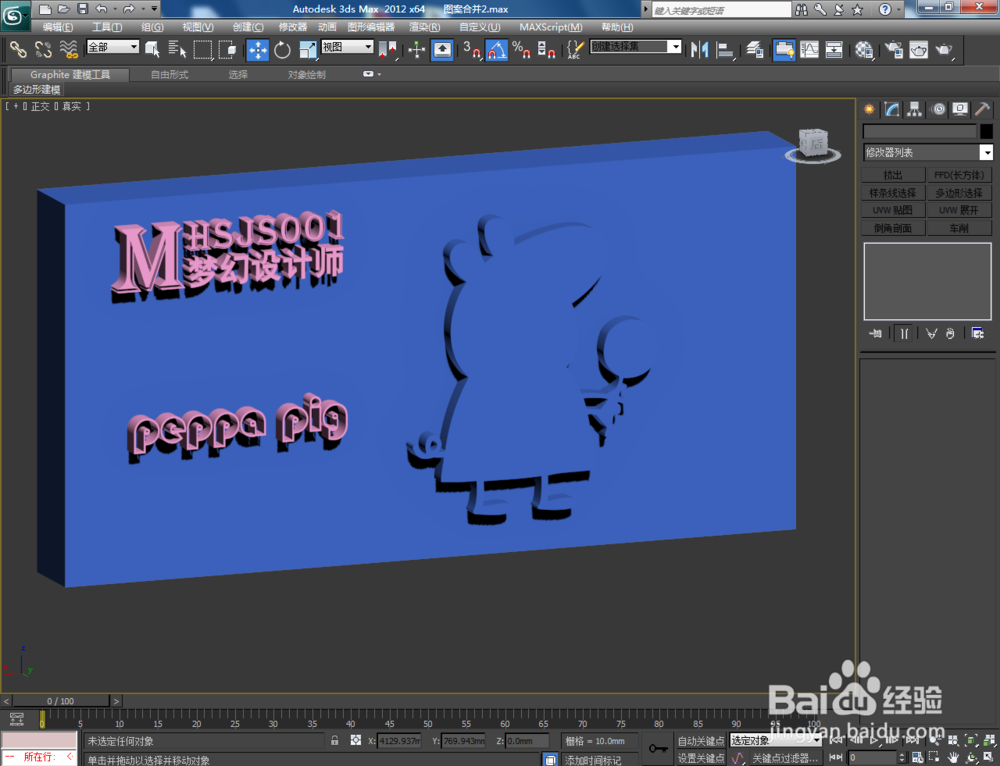Open the Schematic View icon
The width and height of the screenshot is (1000, 766).
[x=834, y=49]
